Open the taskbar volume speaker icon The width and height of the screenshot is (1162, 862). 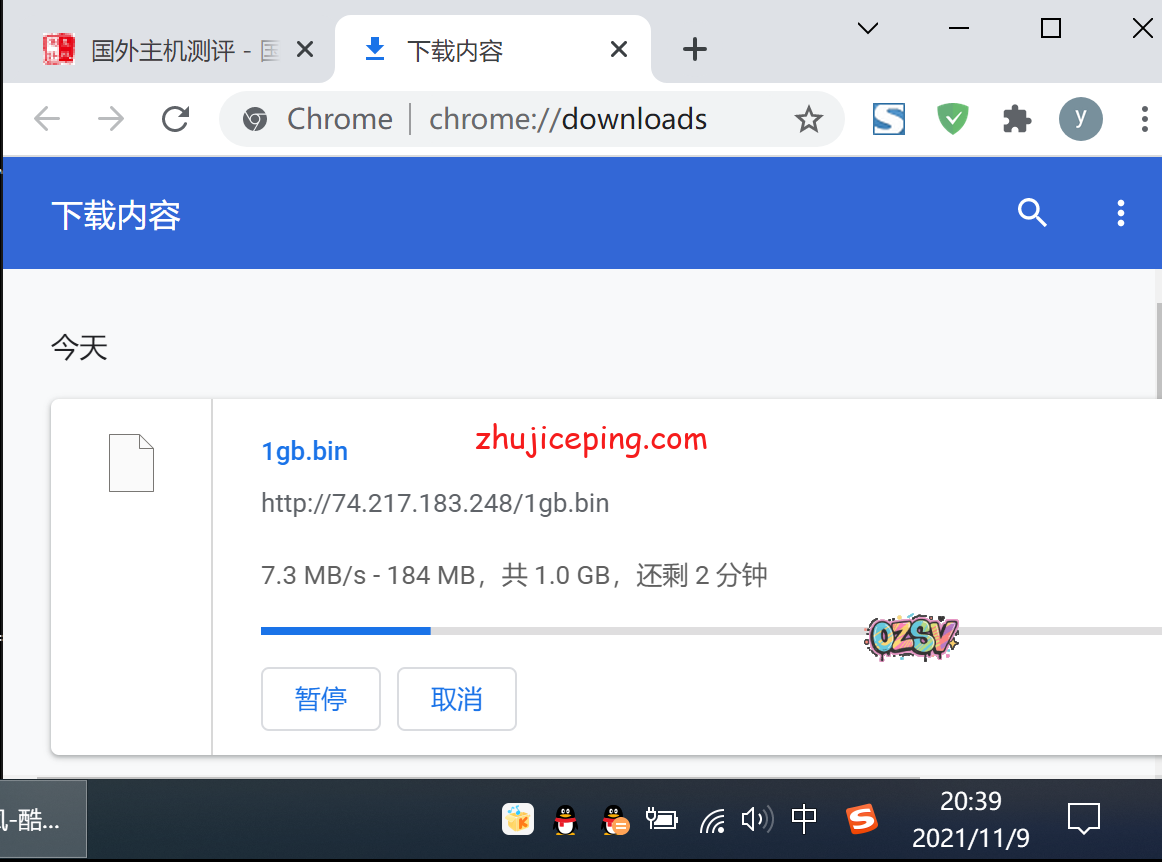pos(756,820)
